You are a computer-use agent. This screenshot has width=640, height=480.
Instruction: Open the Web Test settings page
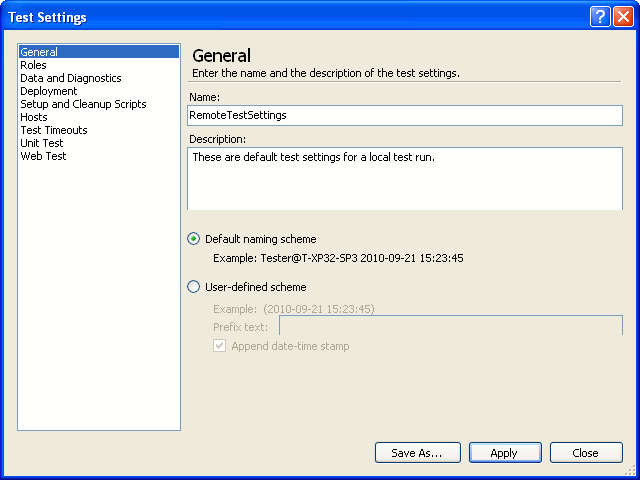(43, 156)
